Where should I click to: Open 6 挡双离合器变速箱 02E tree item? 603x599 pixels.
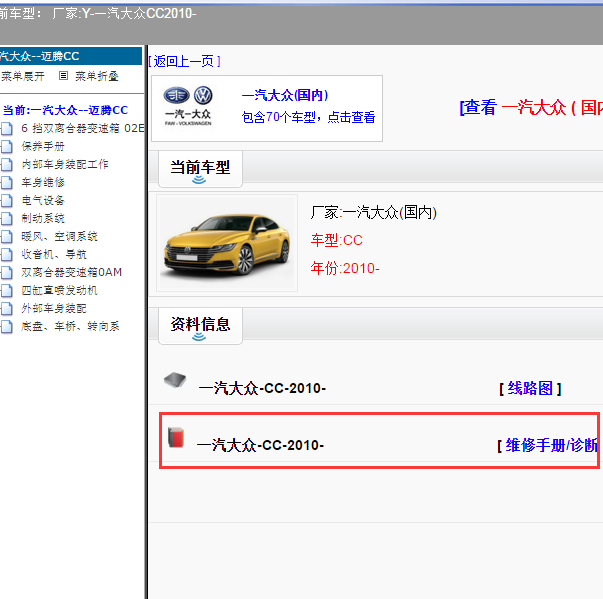[x=82, y=128]
